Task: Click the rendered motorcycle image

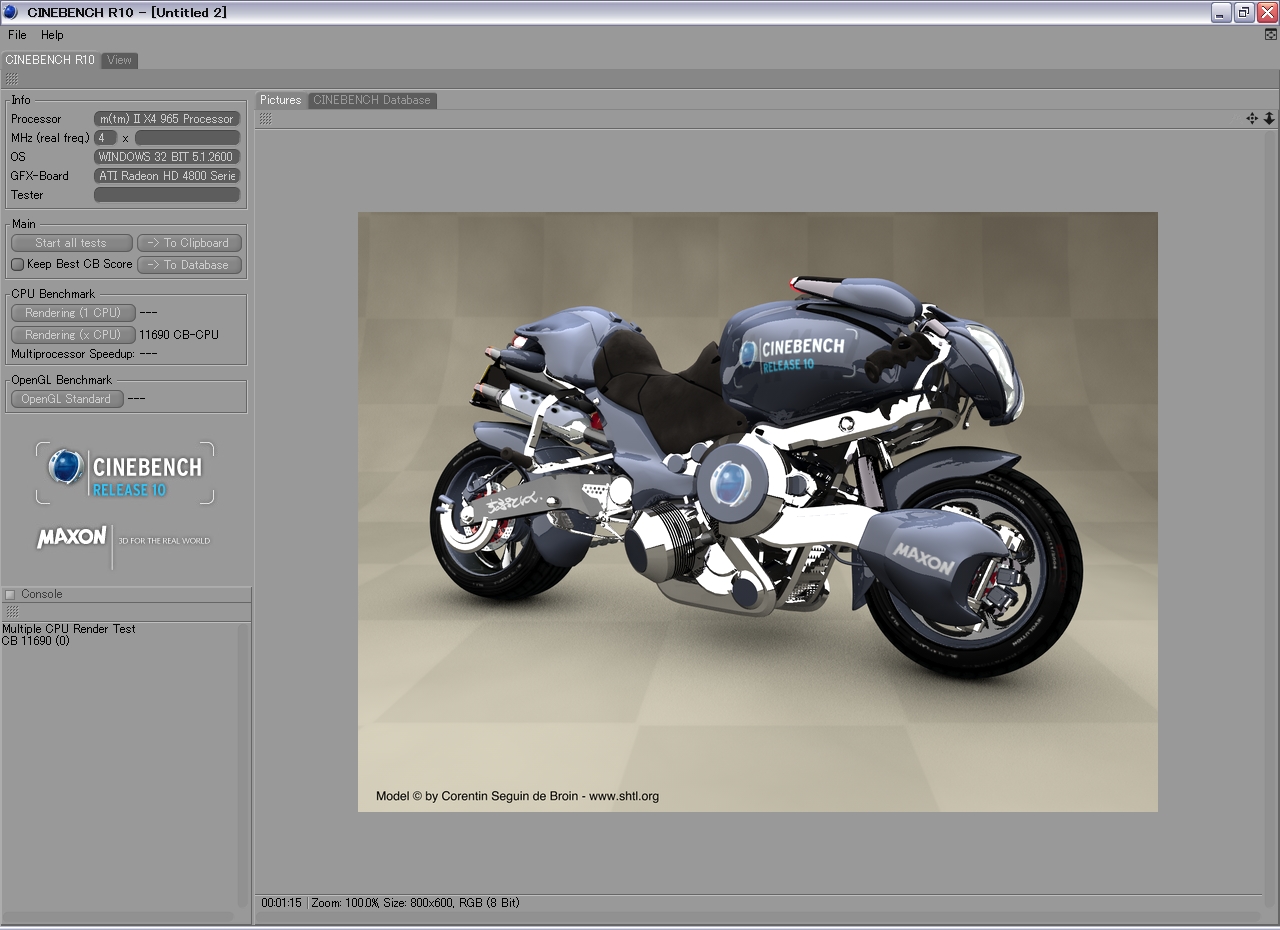Action: coord(758,512)
